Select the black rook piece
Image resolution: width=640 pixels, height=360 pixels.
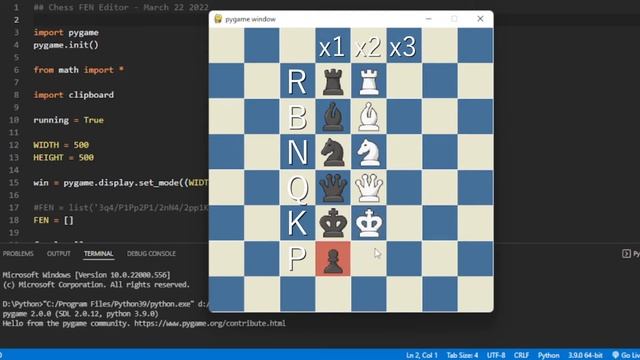333,81
